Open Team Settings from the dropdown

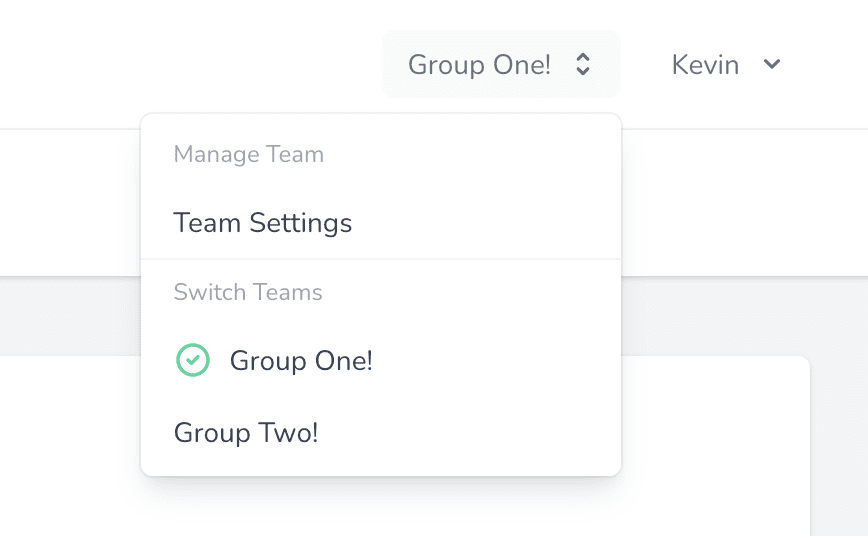(263, 222)
